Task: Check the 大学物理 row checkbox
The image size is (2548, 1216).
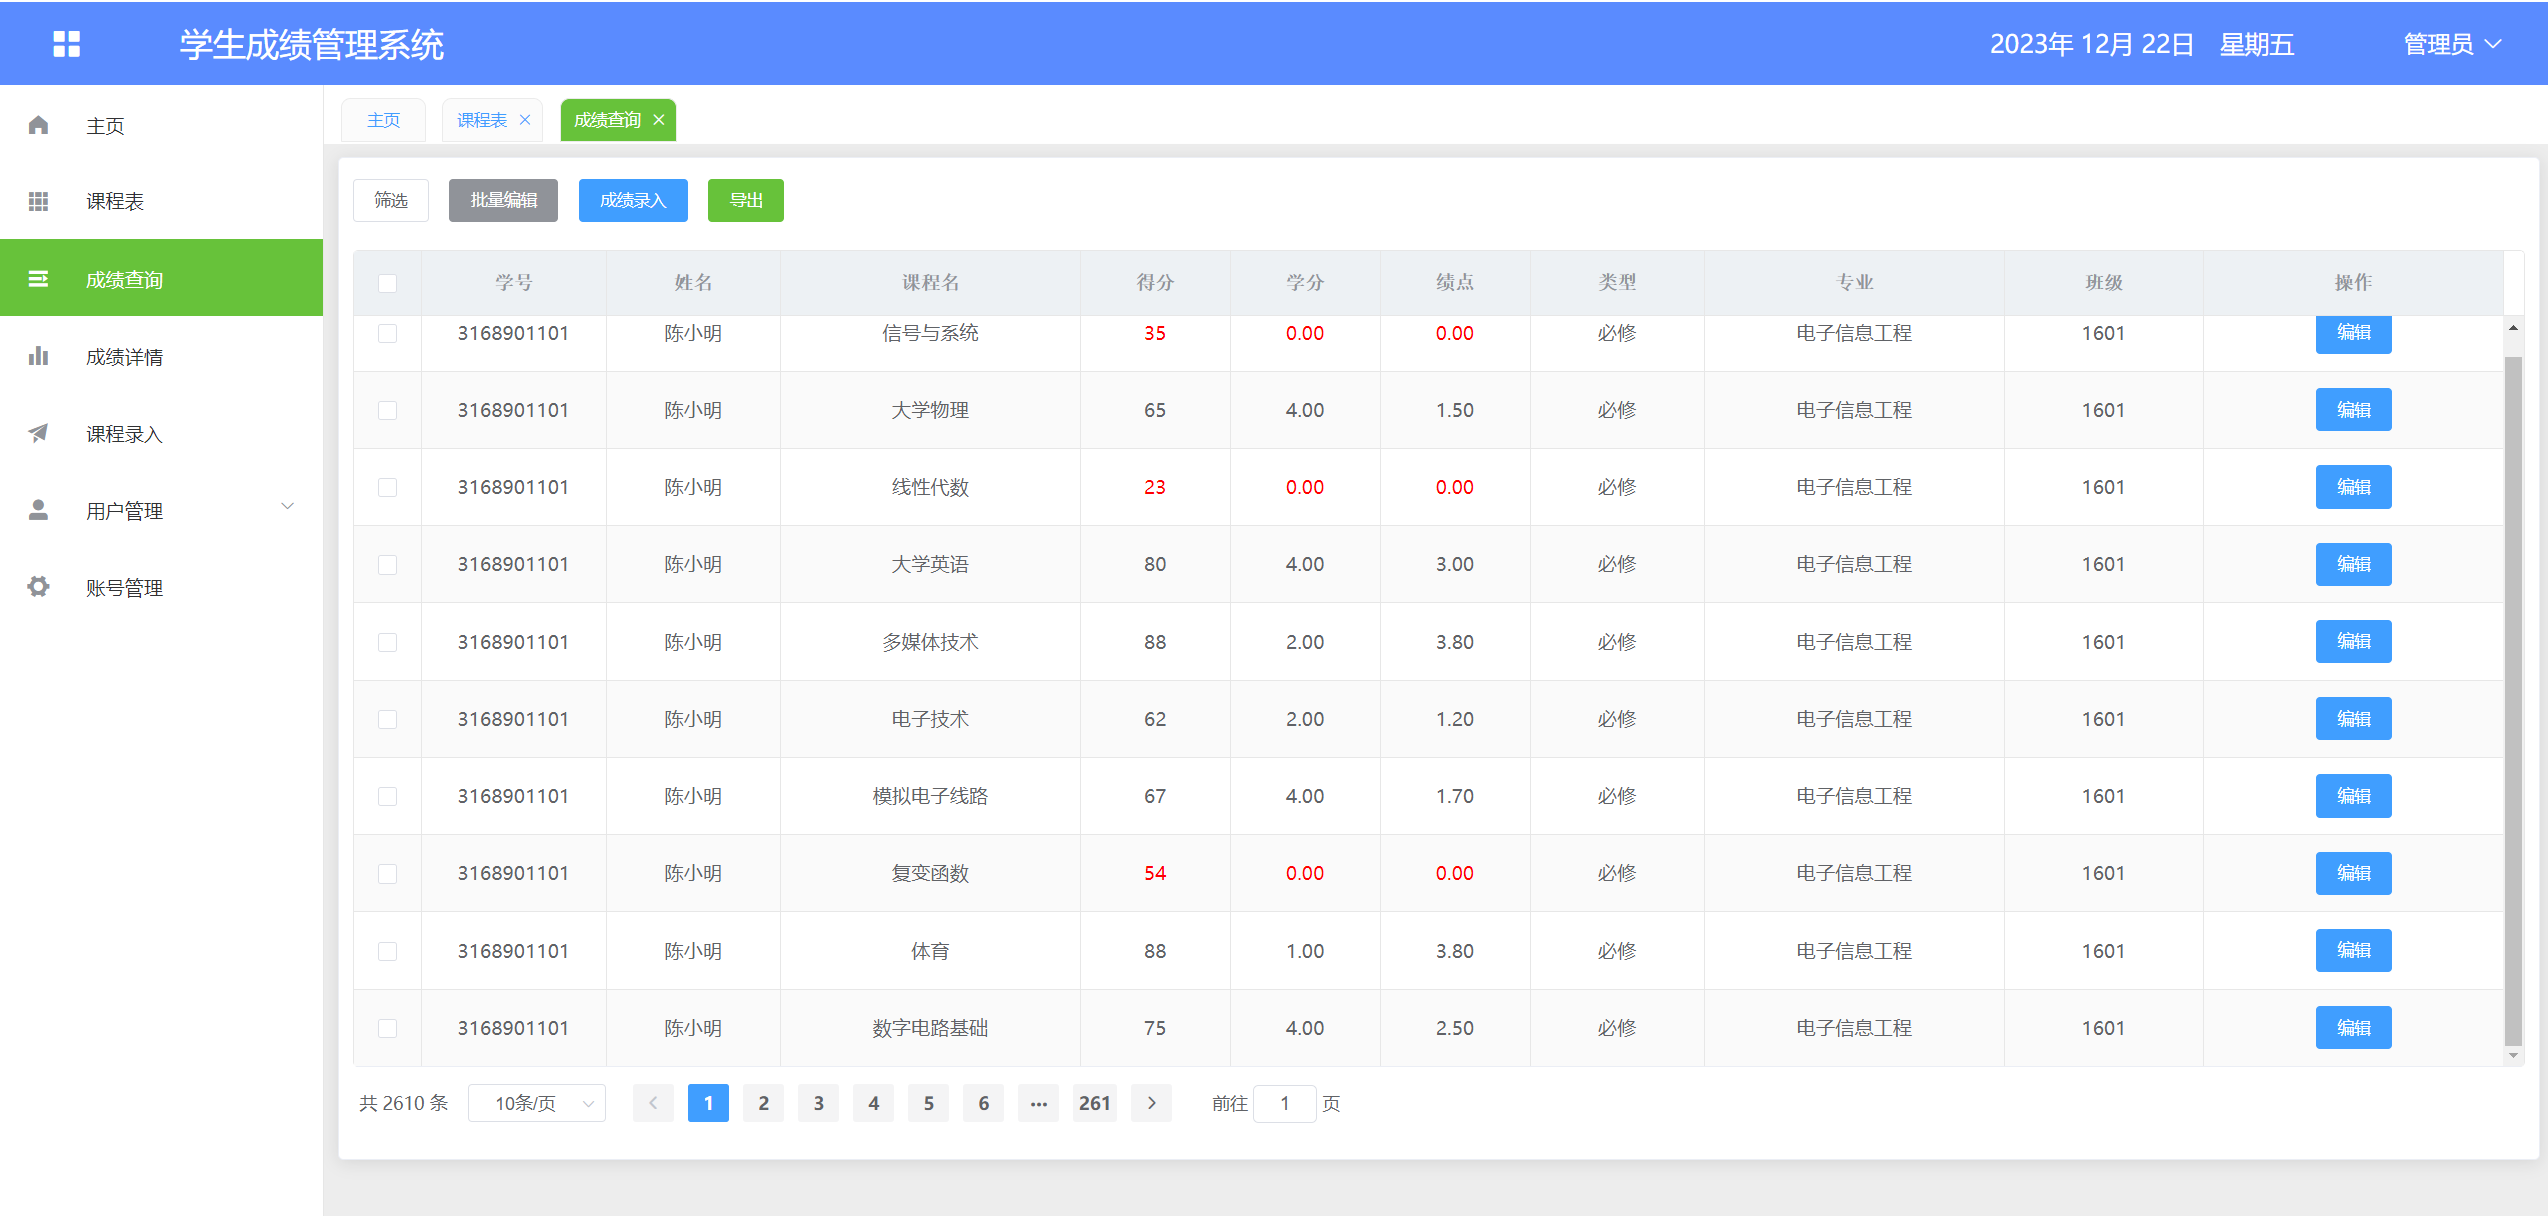Action: (388, 410)
